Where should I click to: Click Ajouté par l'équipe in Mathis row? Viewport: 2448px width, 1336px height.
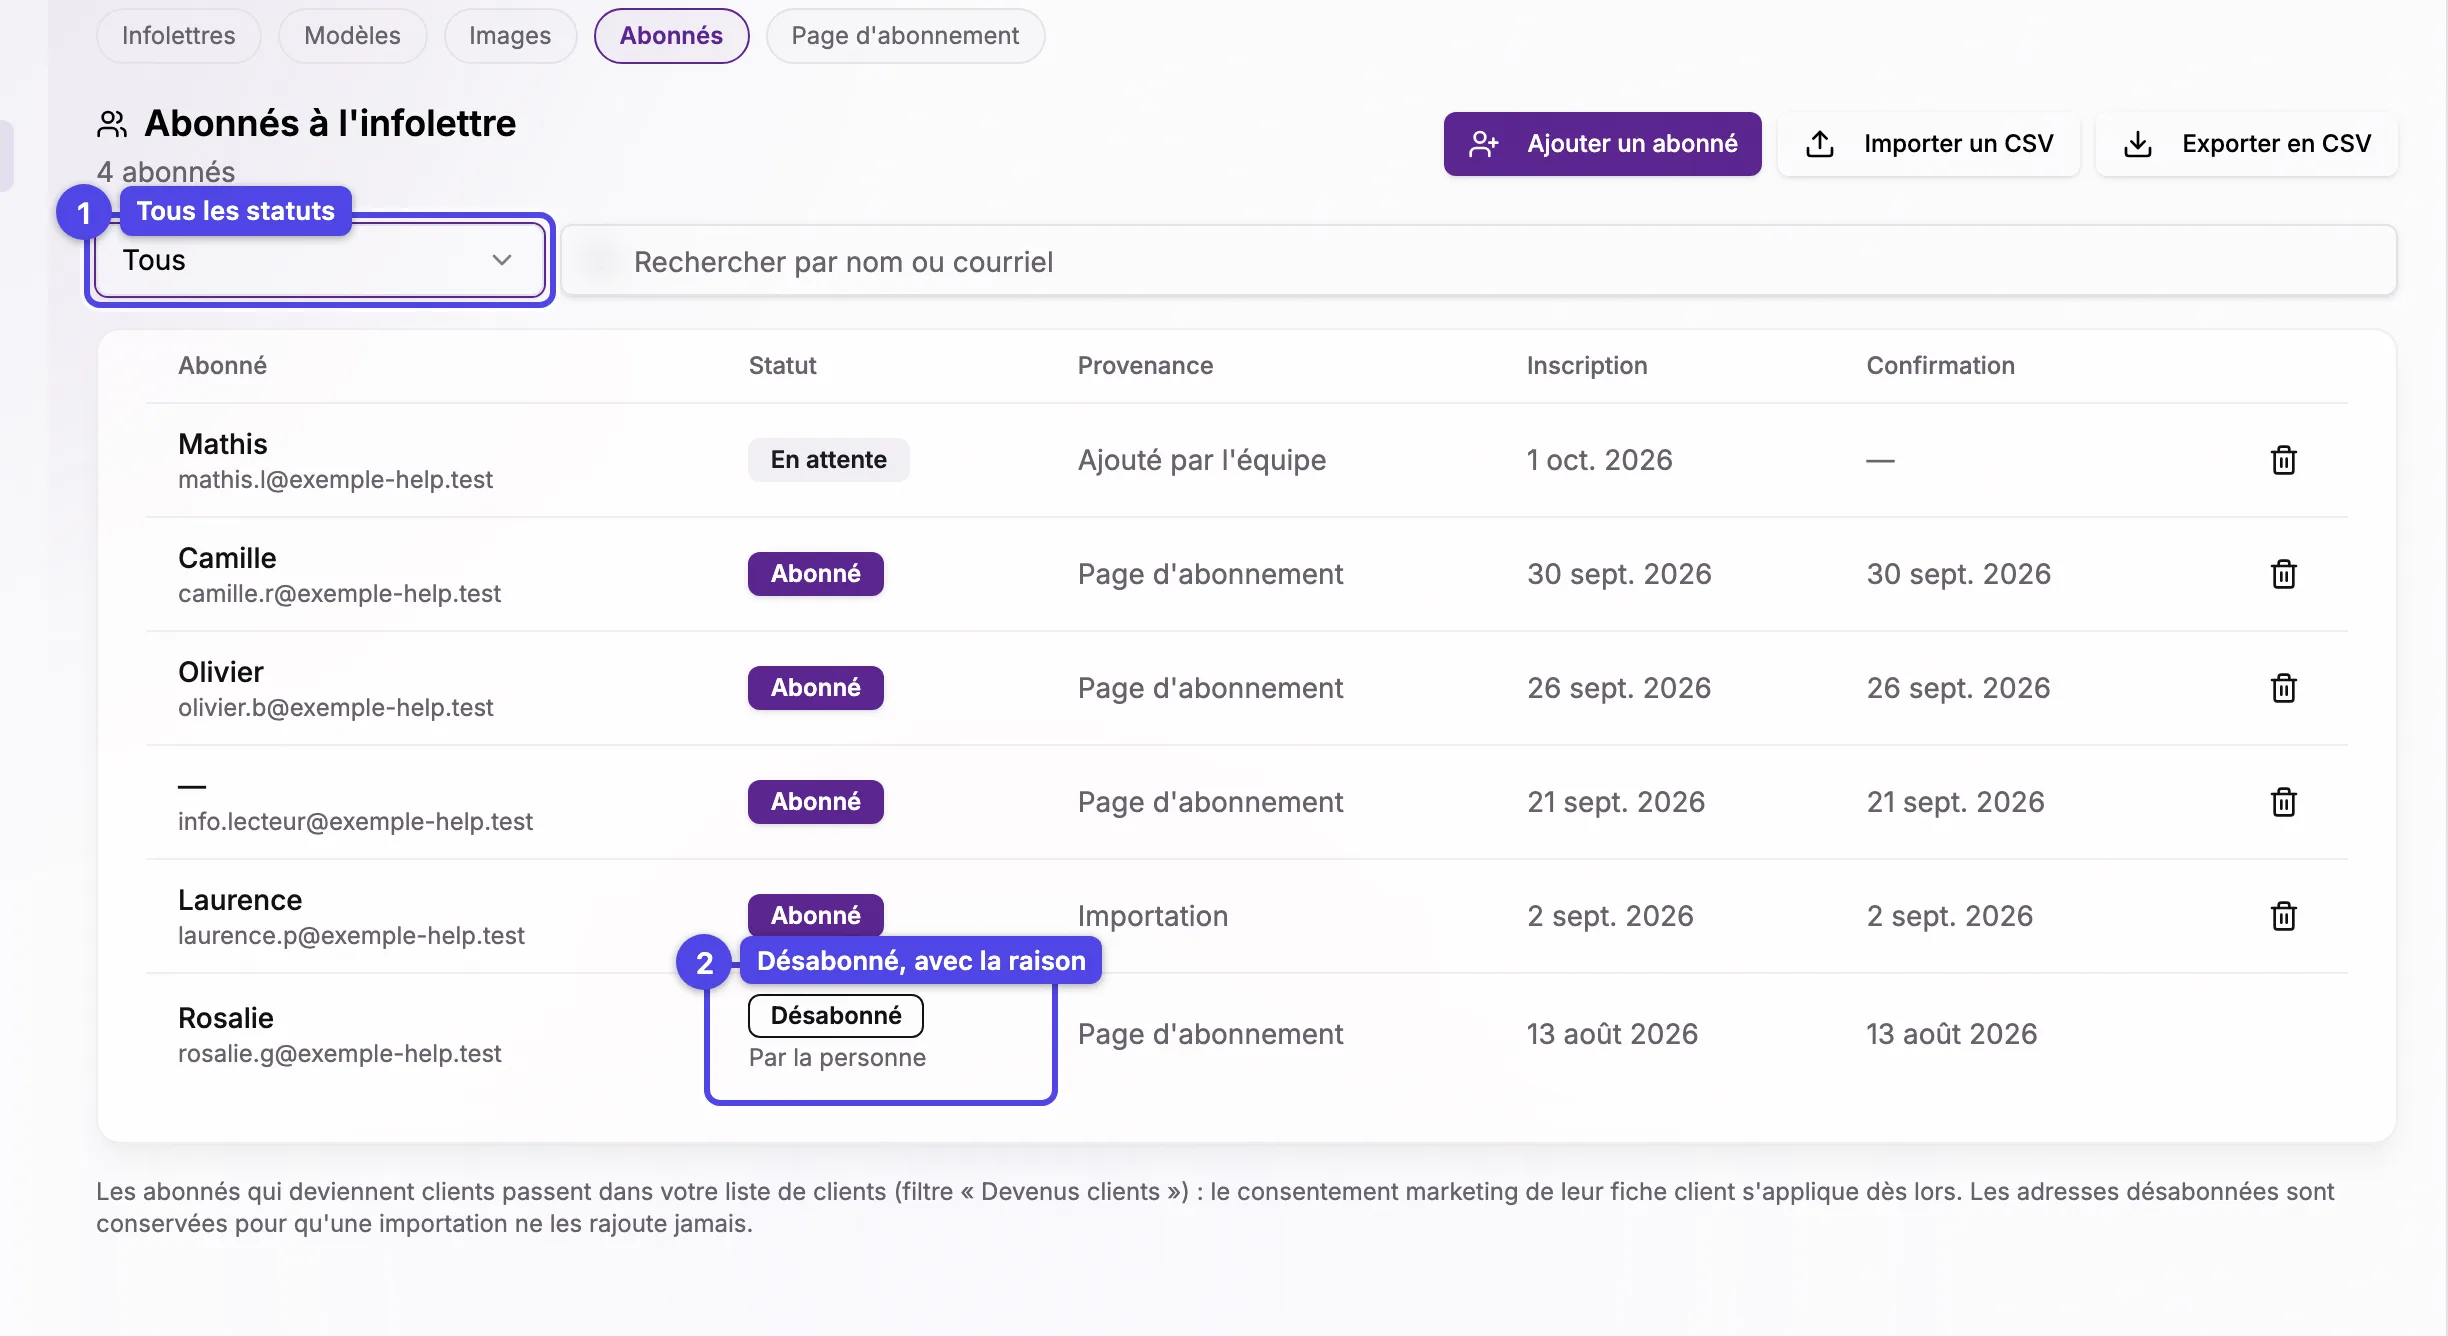click(x=1201, y=460)
